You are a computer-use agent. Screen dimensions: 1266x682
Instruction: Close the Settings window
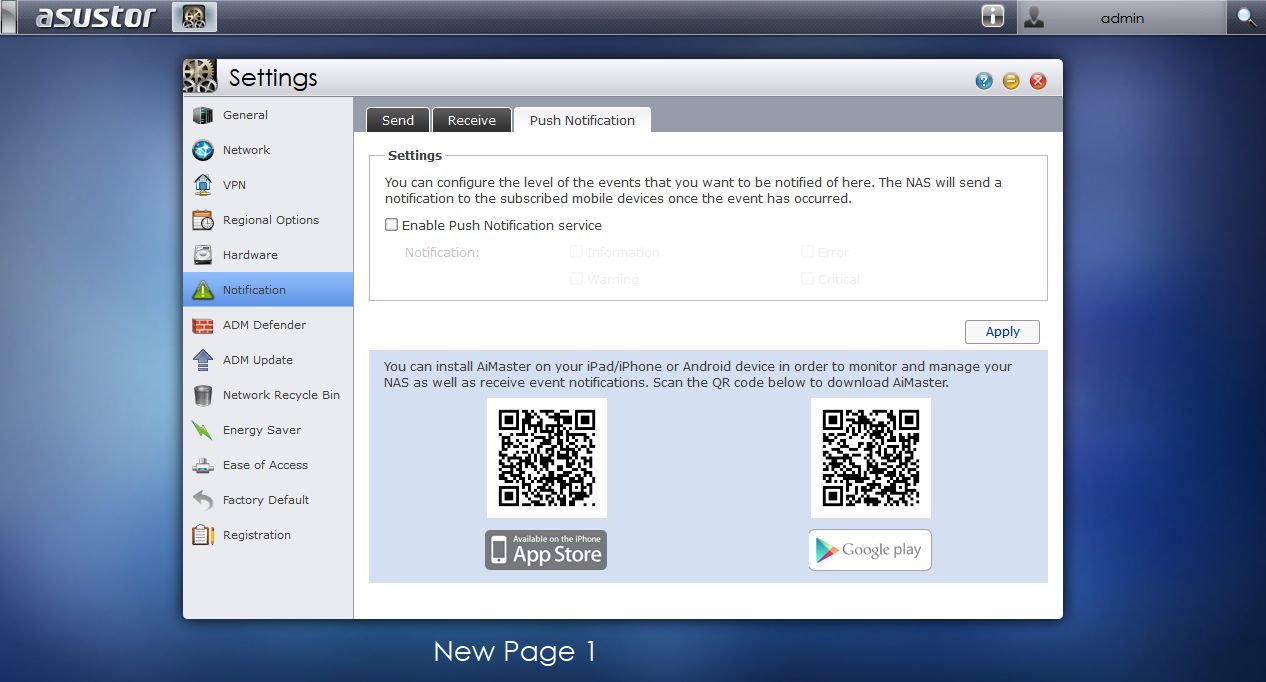1038,81
